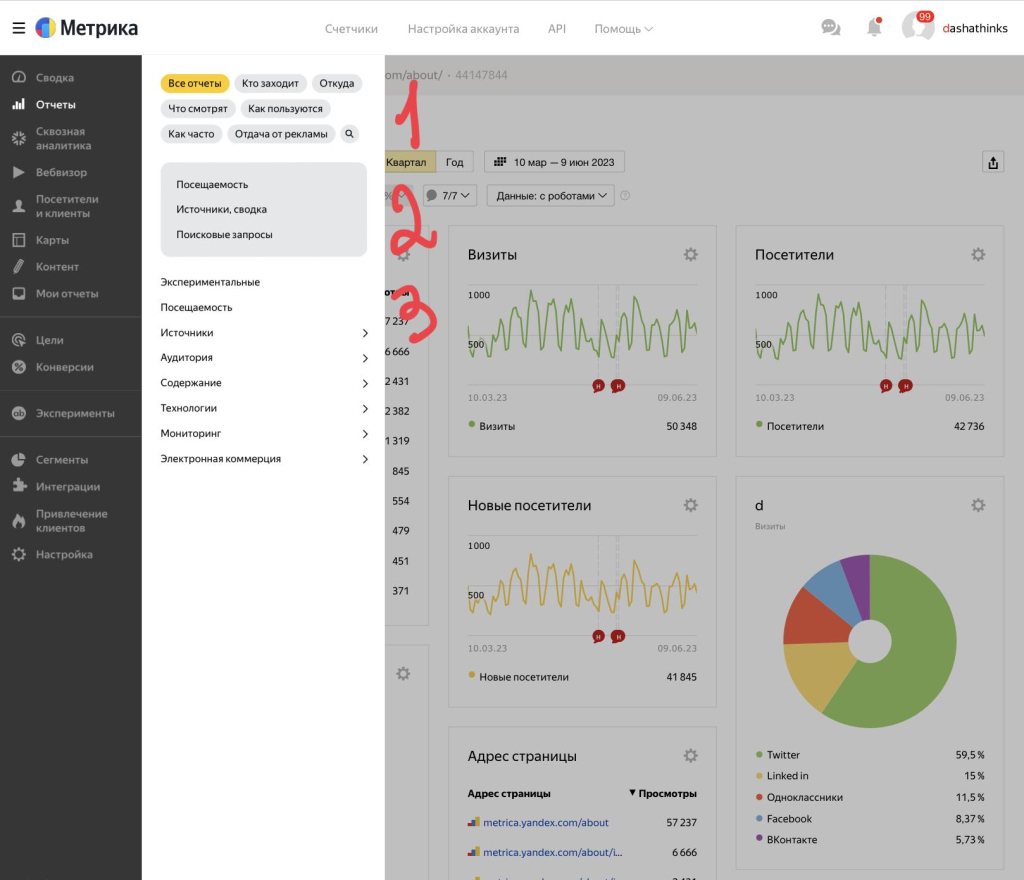Screen dimensions: 1024x880
Task: Open settings gear on Посетители widget
Action: tap(978, 255)
